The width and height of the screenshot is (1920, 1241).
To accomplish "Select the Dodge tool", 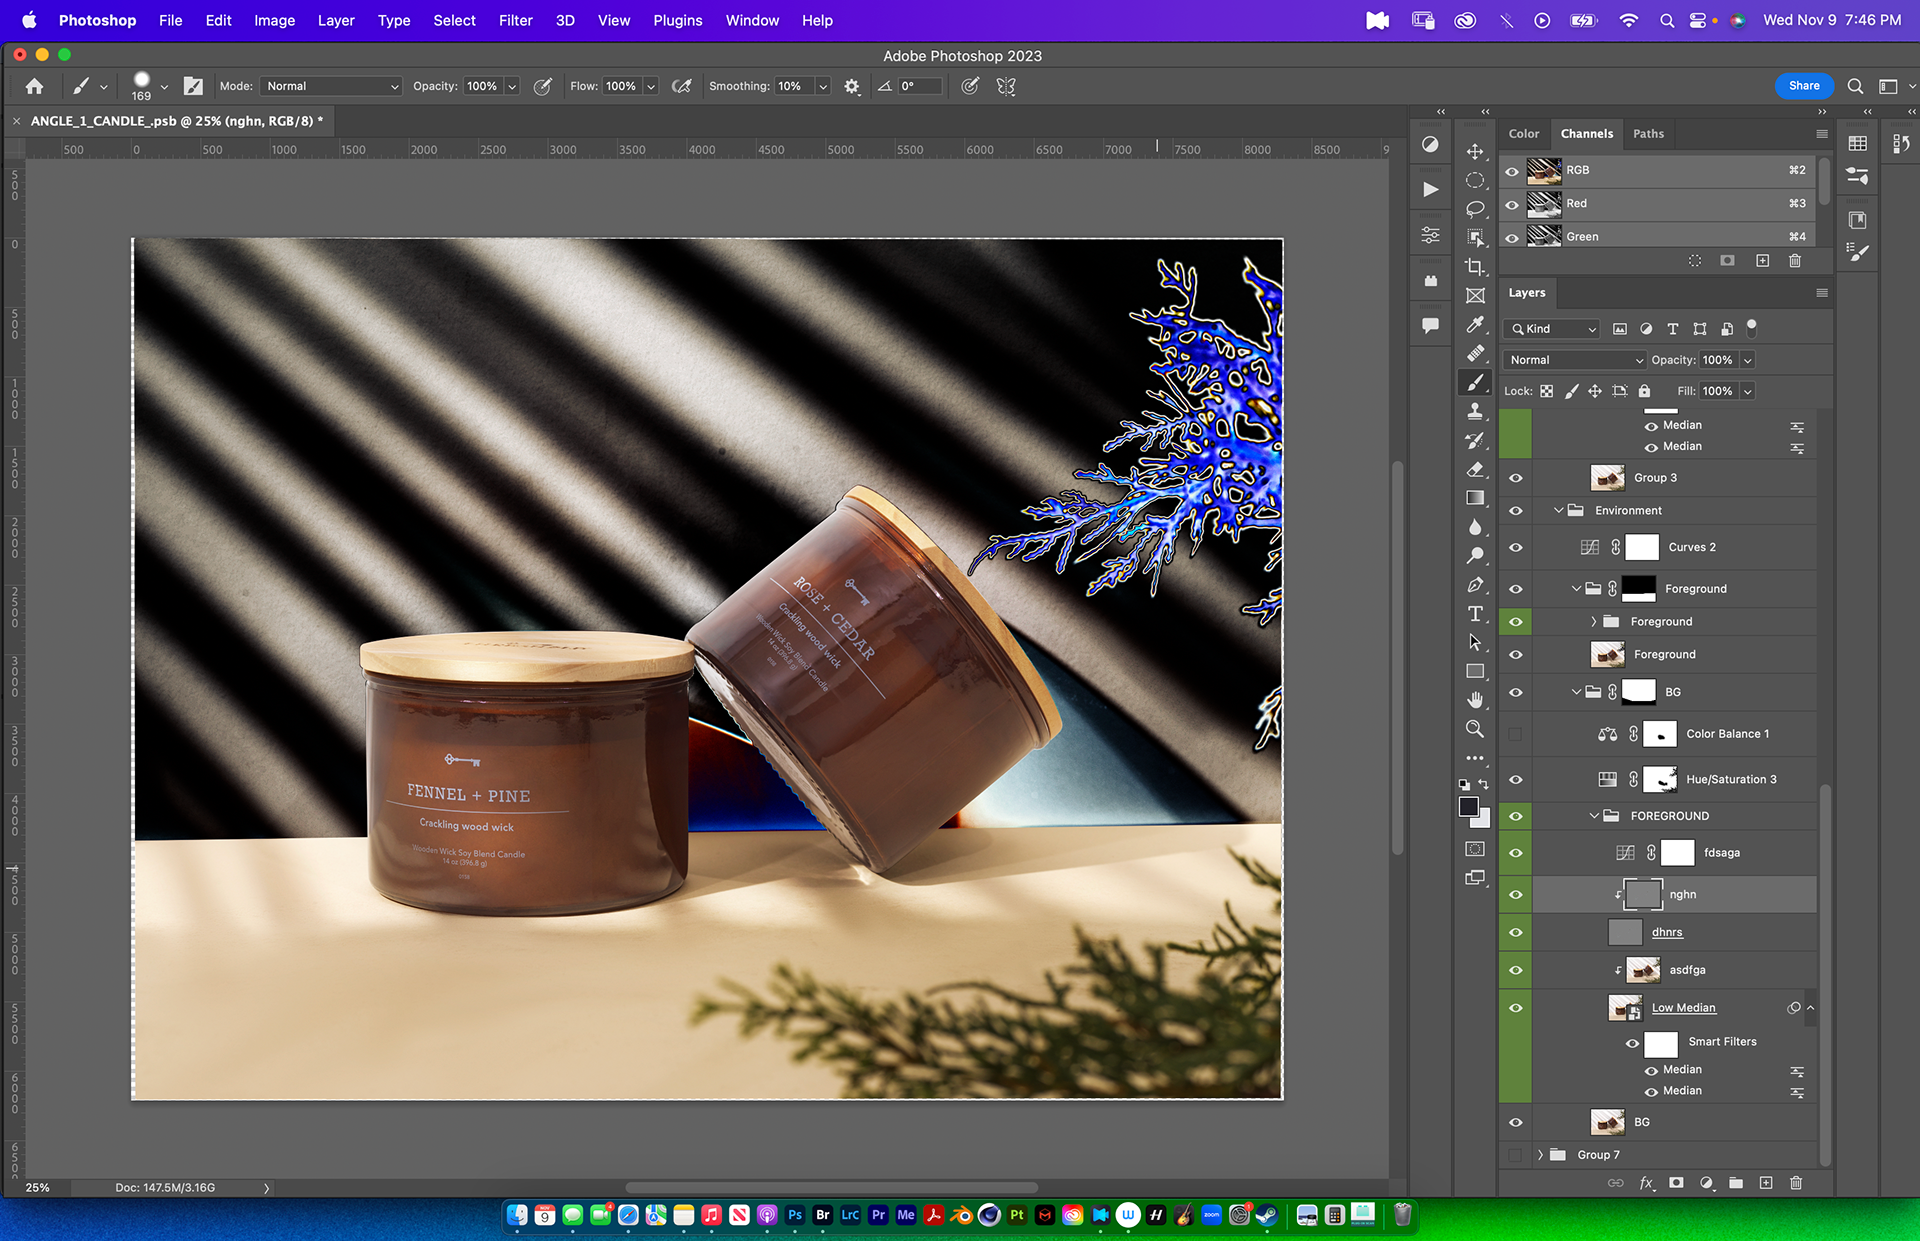I will tap(1475, 556).
